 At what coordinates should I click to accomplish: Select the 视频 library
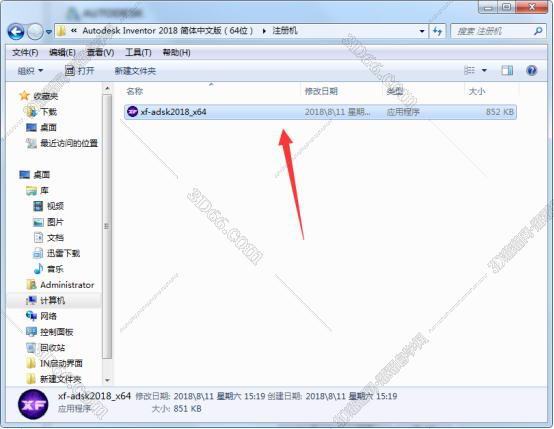point(55,206)
